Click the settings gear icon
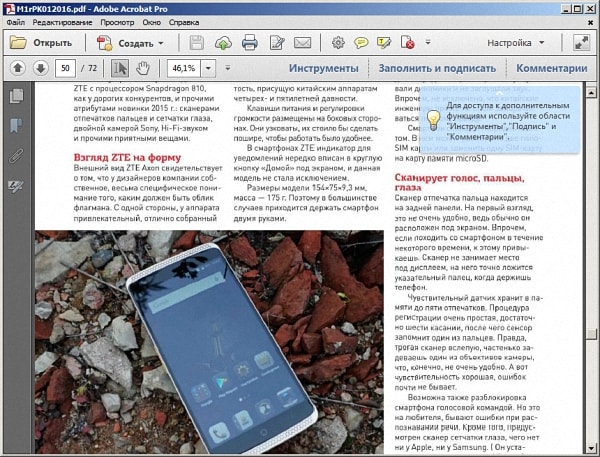The width and height of the screenshot is (600, 457). [338, 42]
